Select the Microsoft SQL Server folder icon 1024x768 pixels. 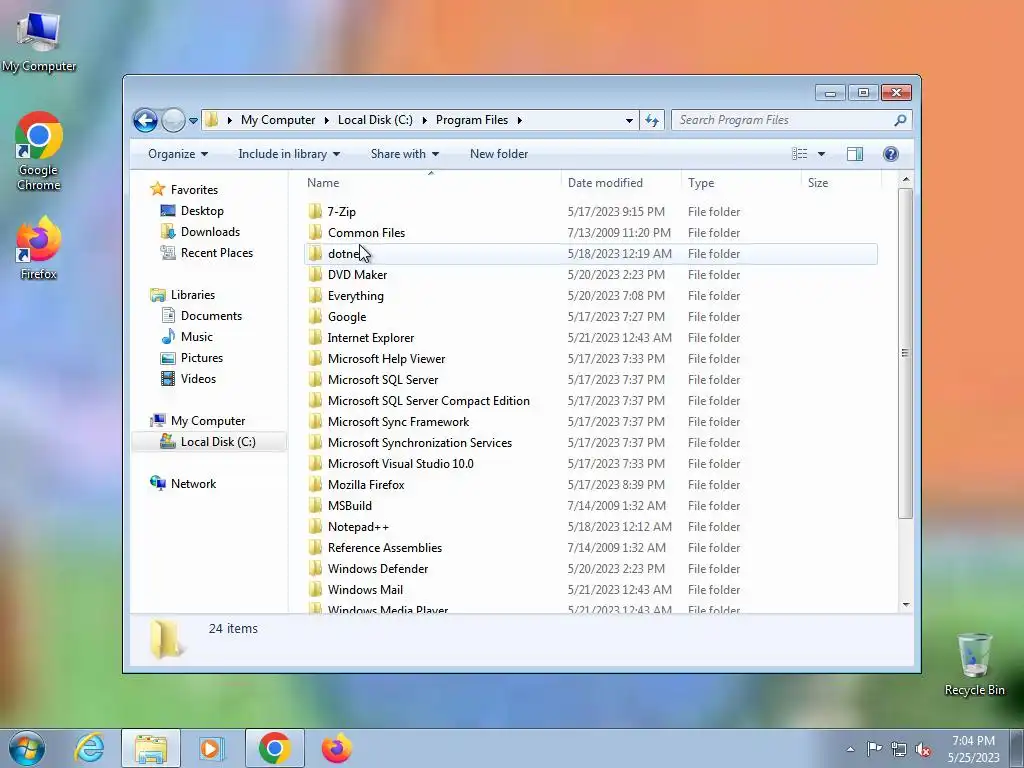point(315,379)
